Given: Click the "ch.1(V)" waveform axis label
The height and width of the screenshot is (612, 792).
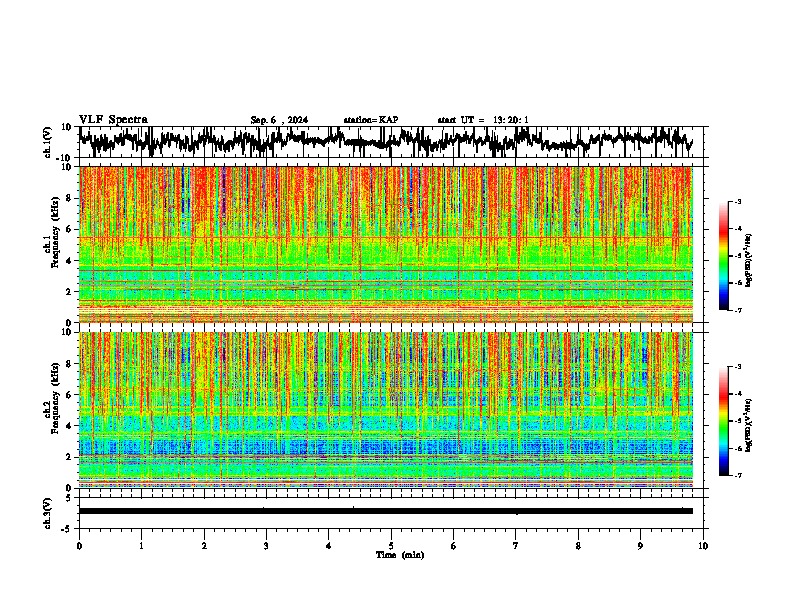Looking at the screenshot, I should (x=48, y=142).
